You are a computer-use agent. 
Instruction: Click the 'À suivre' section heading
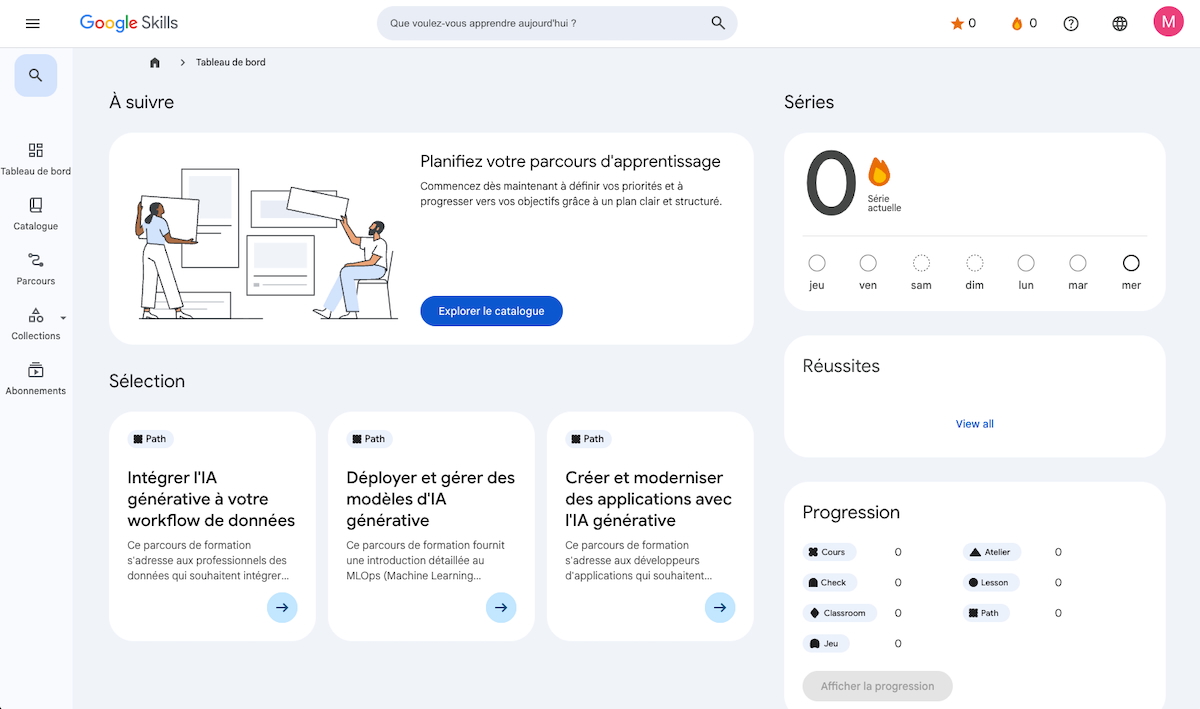[141, 102]
